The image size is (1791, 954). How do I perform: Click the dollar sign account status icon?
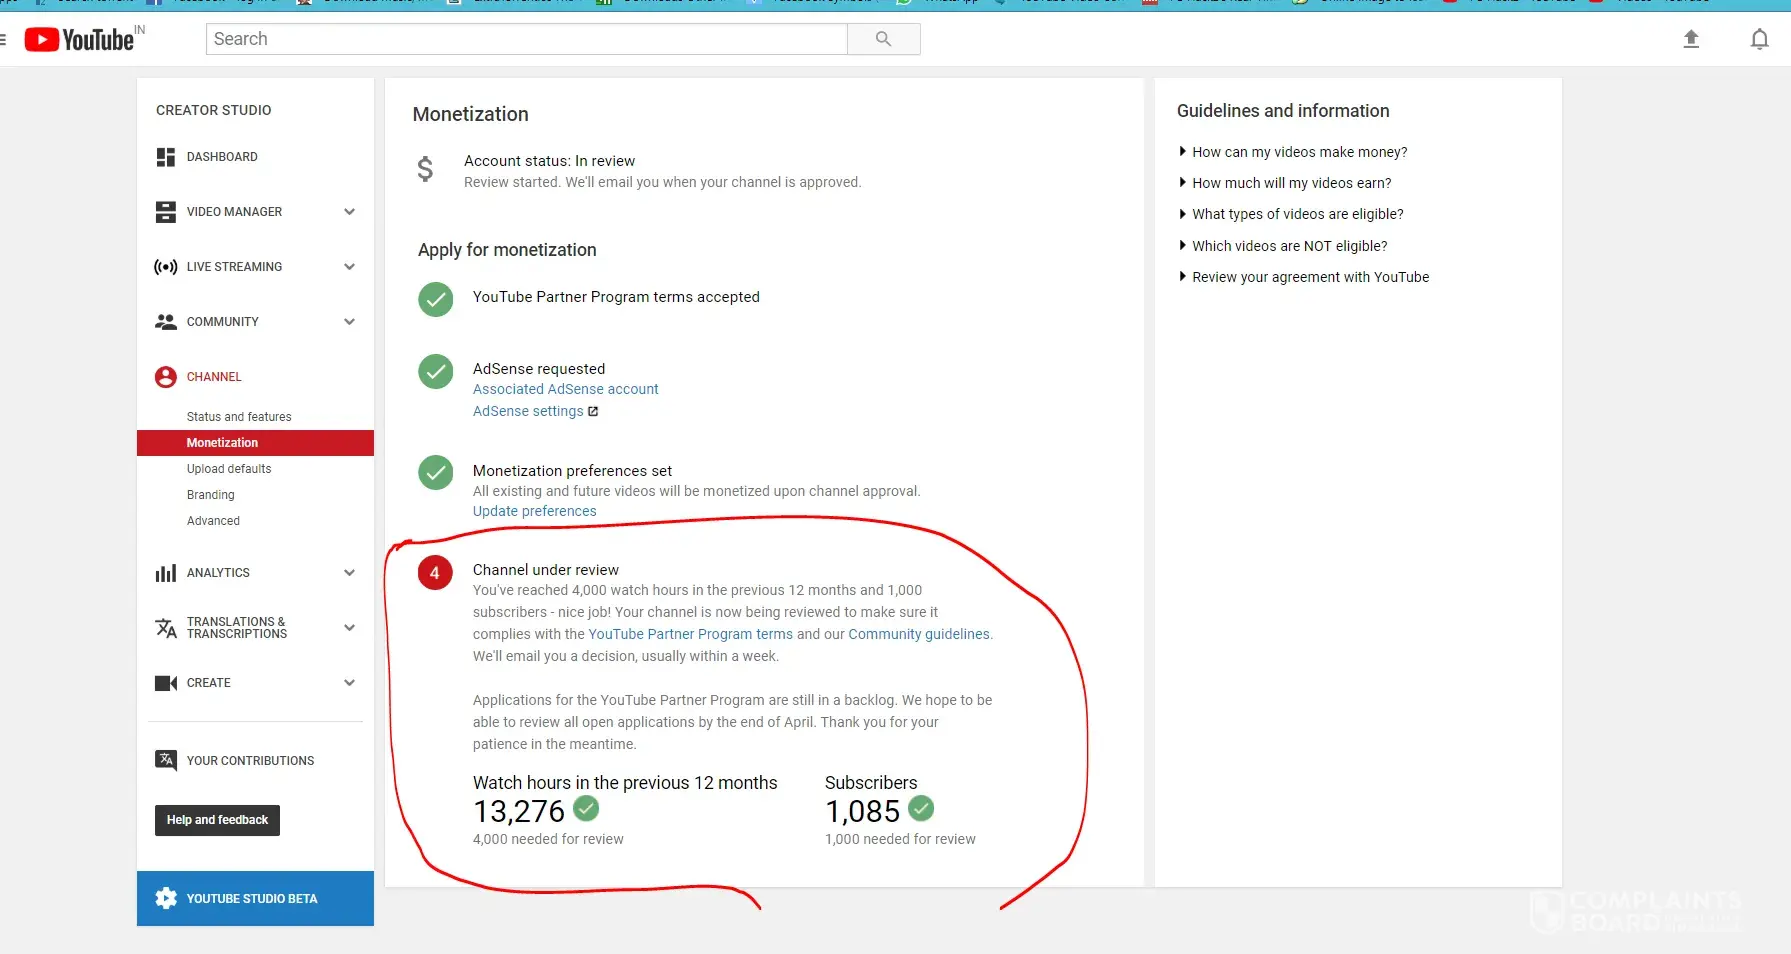(425, 169)
